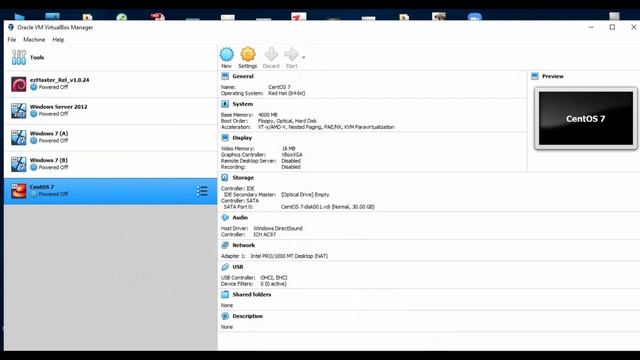Click the Description section bubble icon
The width and height of the screenshot is (640, 360).
[x=225, y=316]
